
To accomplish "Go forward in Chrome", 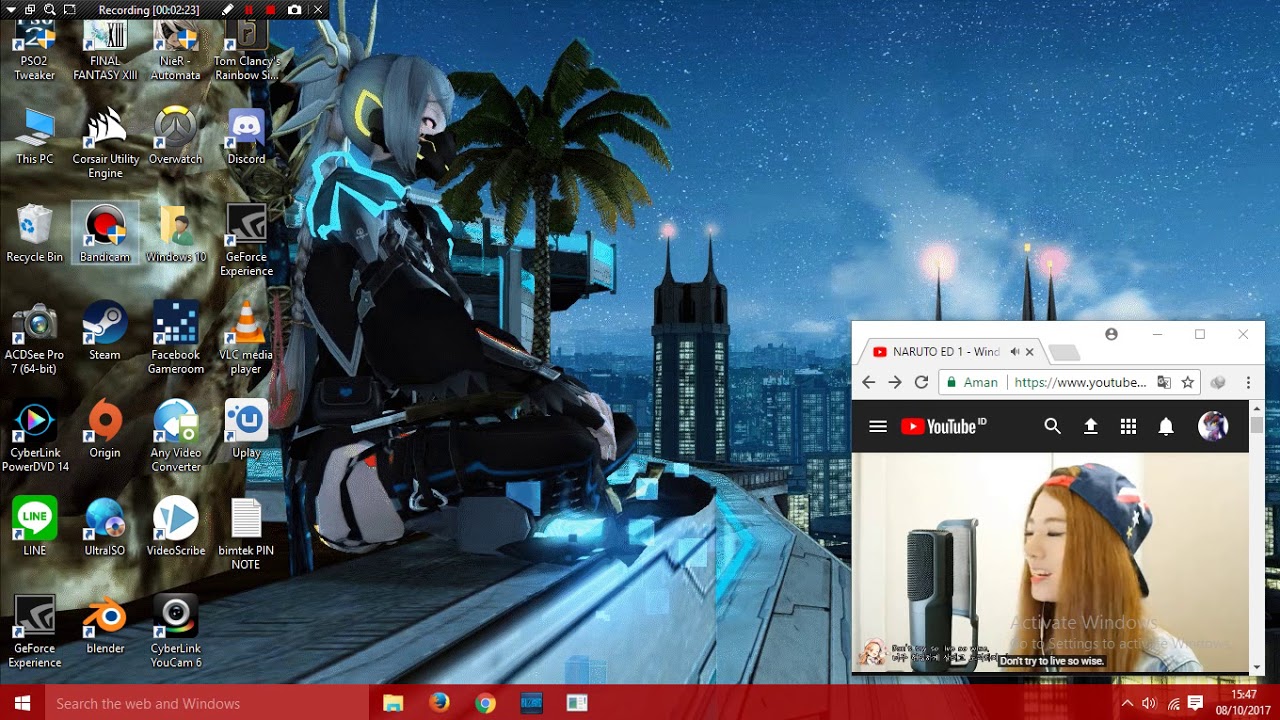I will pyautogui.click(x=895, y=382).
